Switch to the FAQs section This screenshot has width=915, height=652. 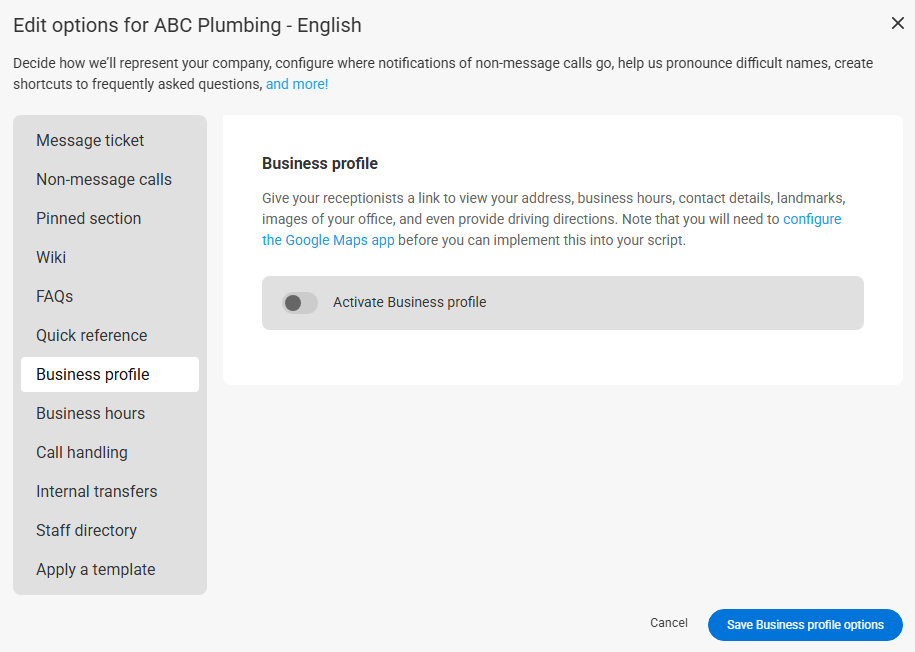[x=55, y=297]
